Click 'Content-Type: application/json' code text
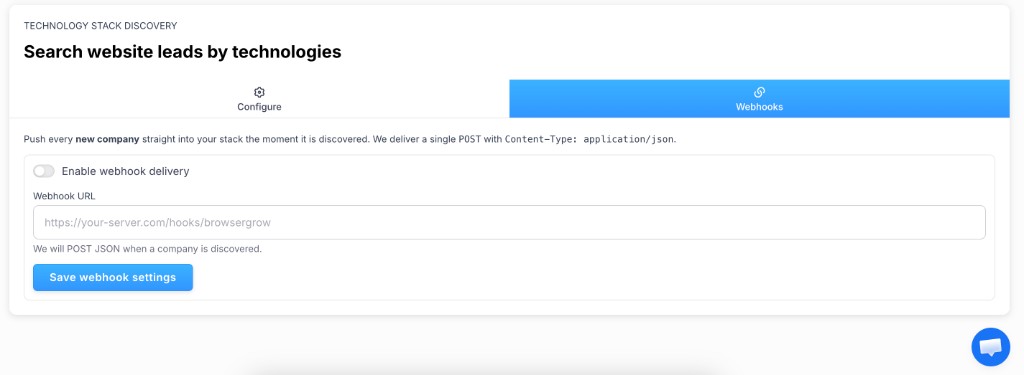 590,139
